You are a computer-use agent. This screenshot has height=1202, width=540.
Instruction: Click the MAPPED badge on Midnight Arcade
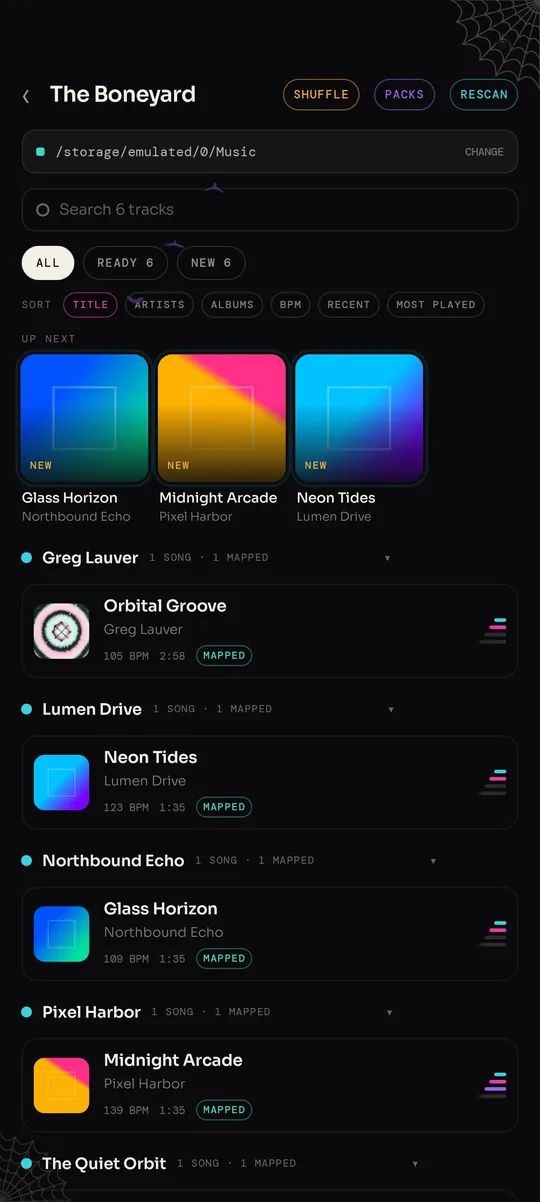coord(224,1110)
